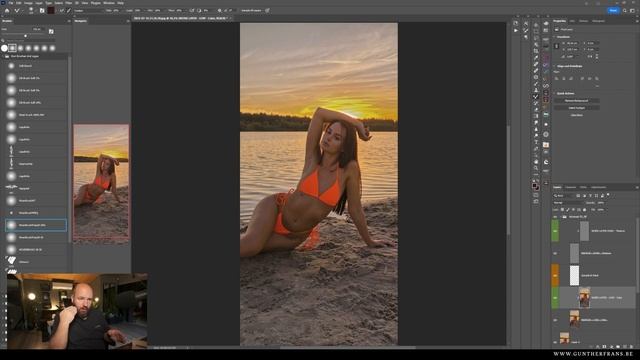Select the highlighted brush preset row
Image resolution: width=640 pixels, height=360 pixels.
(36, 225)
